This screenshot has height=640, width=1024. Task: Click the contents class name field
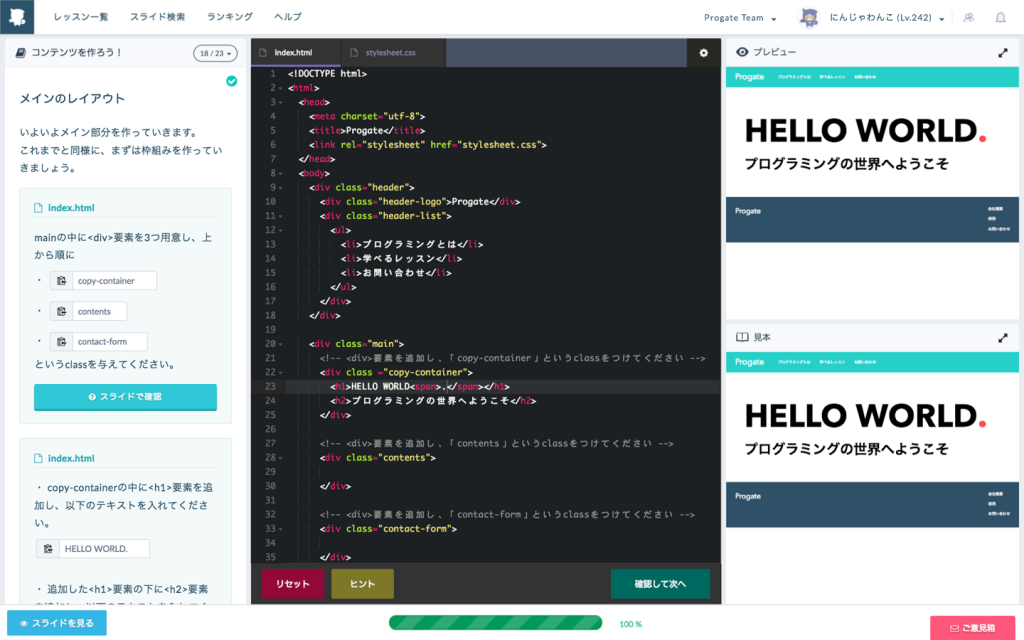coord(99,312)
